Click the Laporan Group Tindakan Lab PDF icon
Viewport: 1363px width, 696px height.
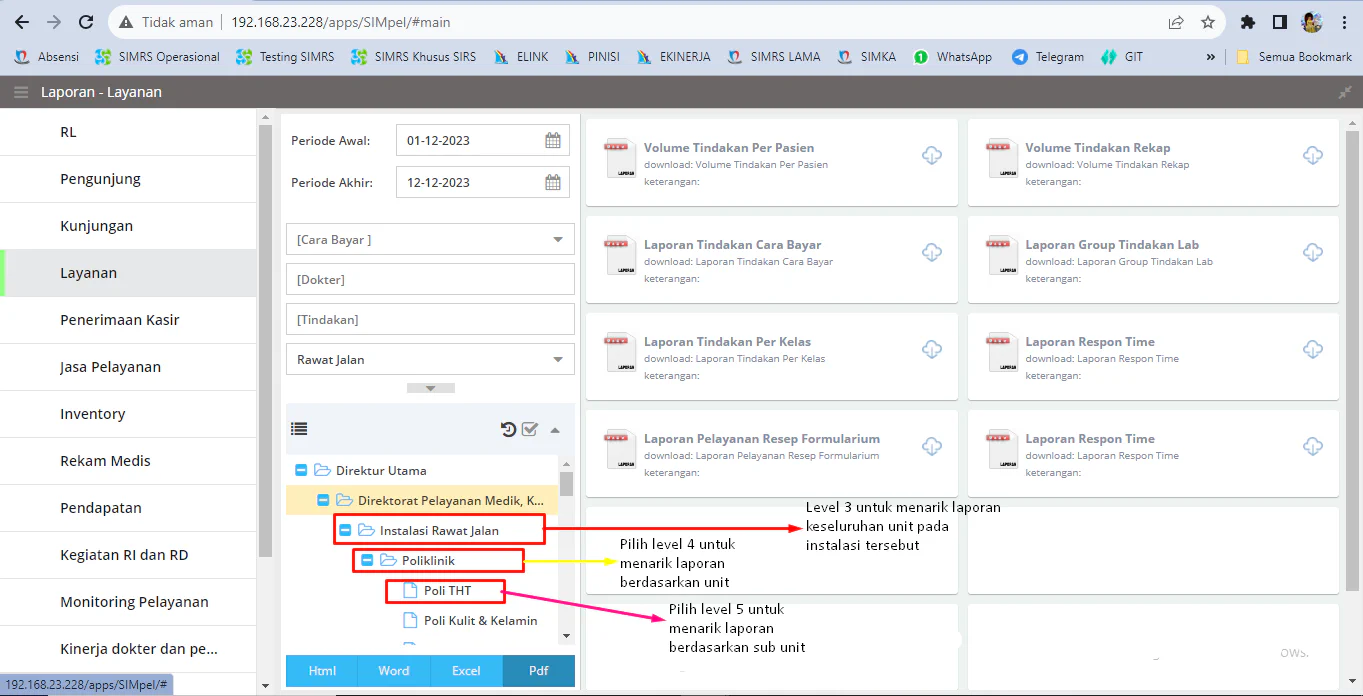pos(1001,256)
